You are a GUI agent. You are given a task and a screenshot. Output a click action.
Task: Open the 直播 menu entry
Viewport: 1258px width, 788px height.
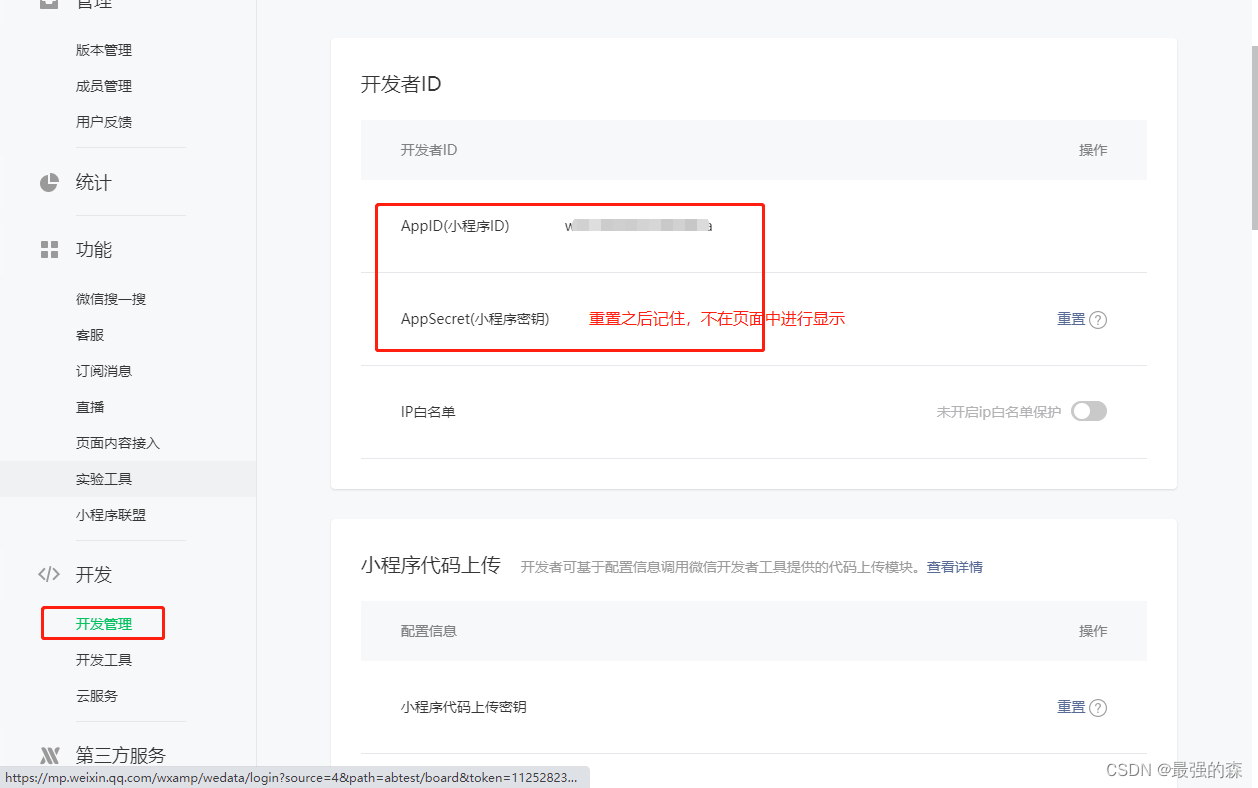point(91,406)
